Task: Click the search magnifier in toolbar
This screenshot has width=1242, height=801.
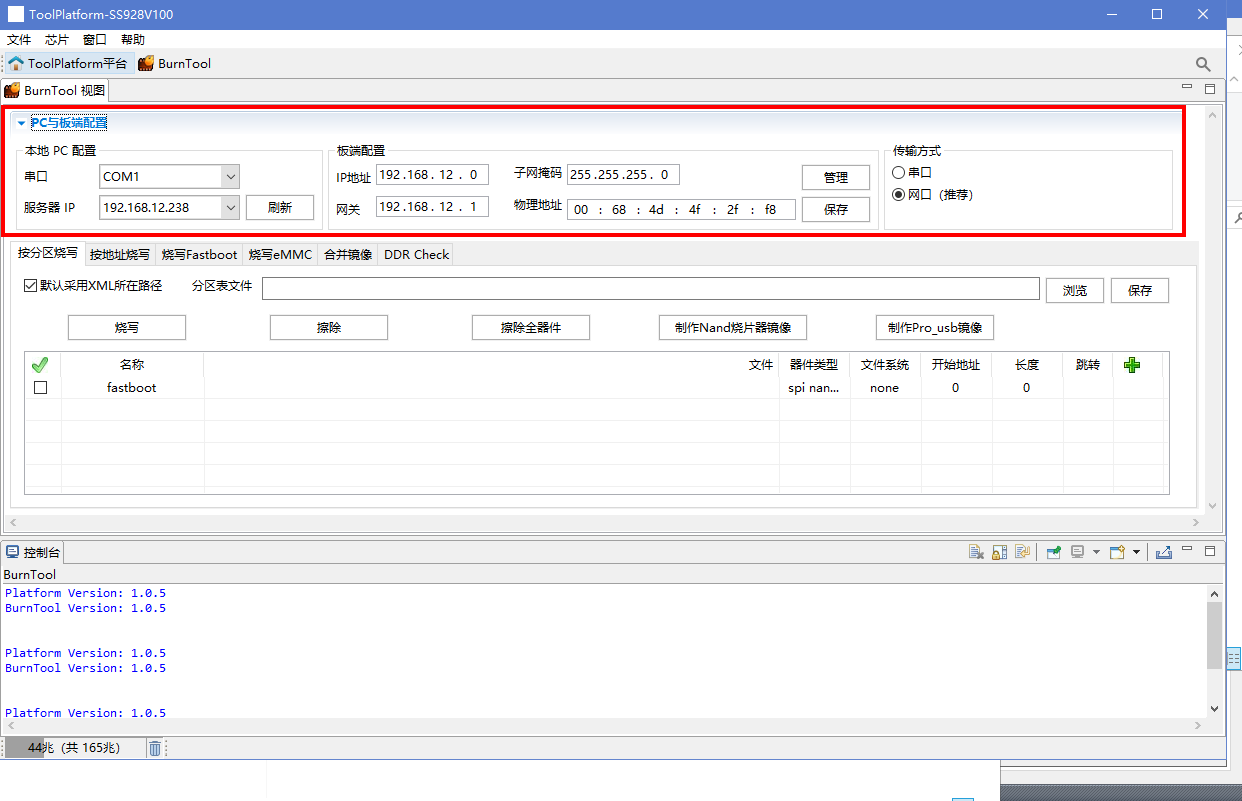Action: (1203, 64)
